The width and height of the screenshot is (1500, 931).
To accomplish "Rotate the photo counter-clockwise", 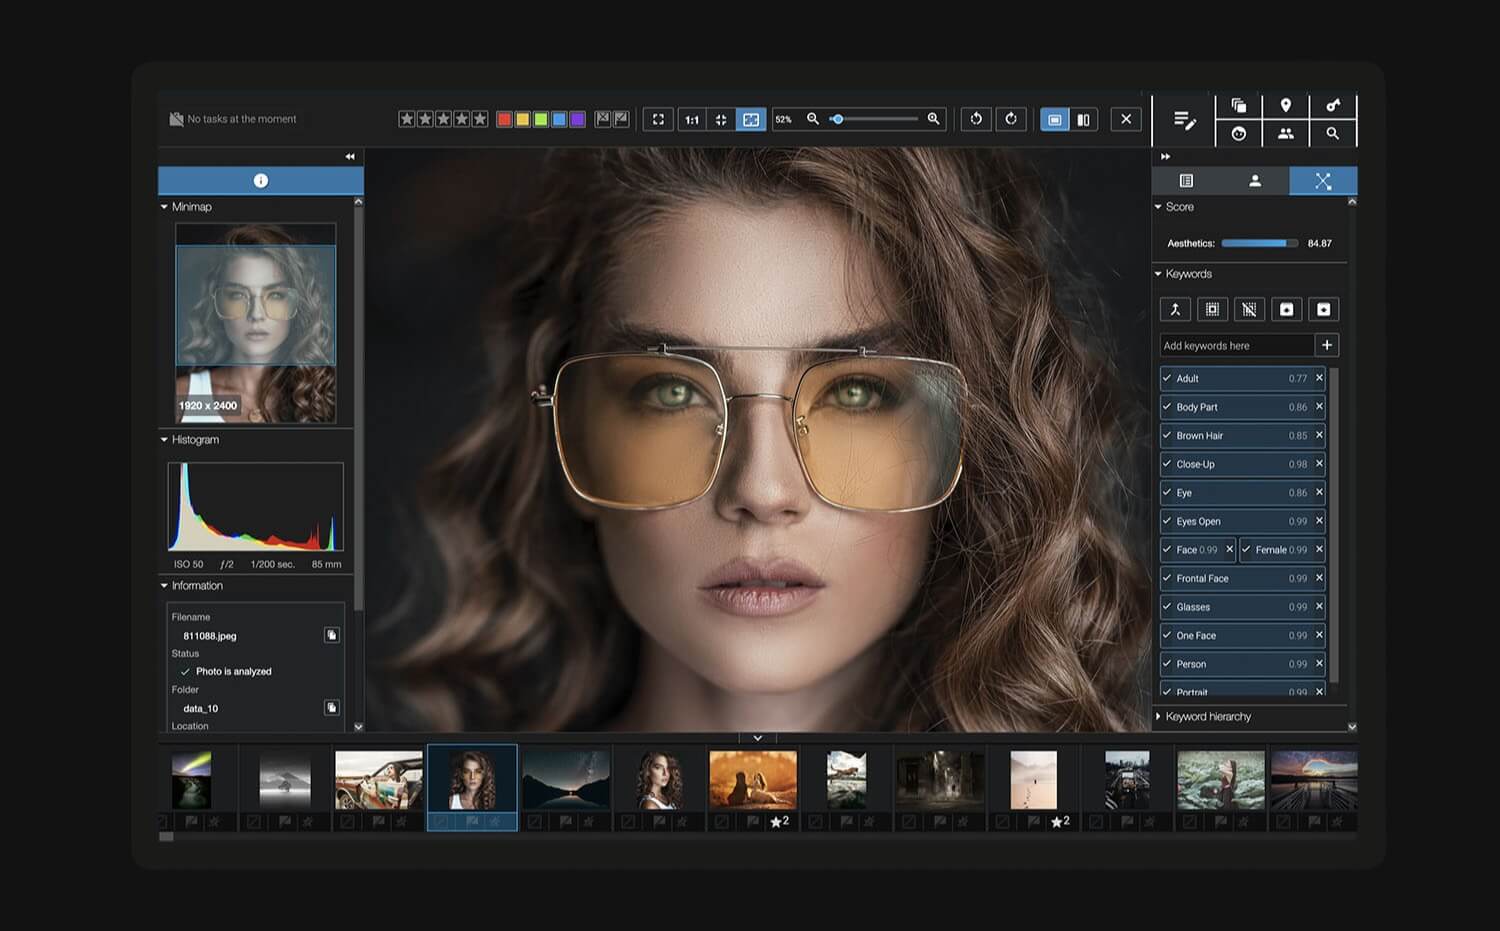I will tap(976, 119).
